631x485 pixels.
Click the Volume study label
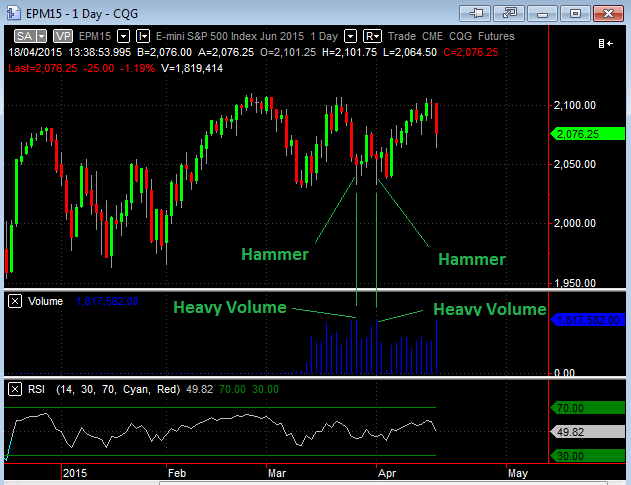click(45, 301)
